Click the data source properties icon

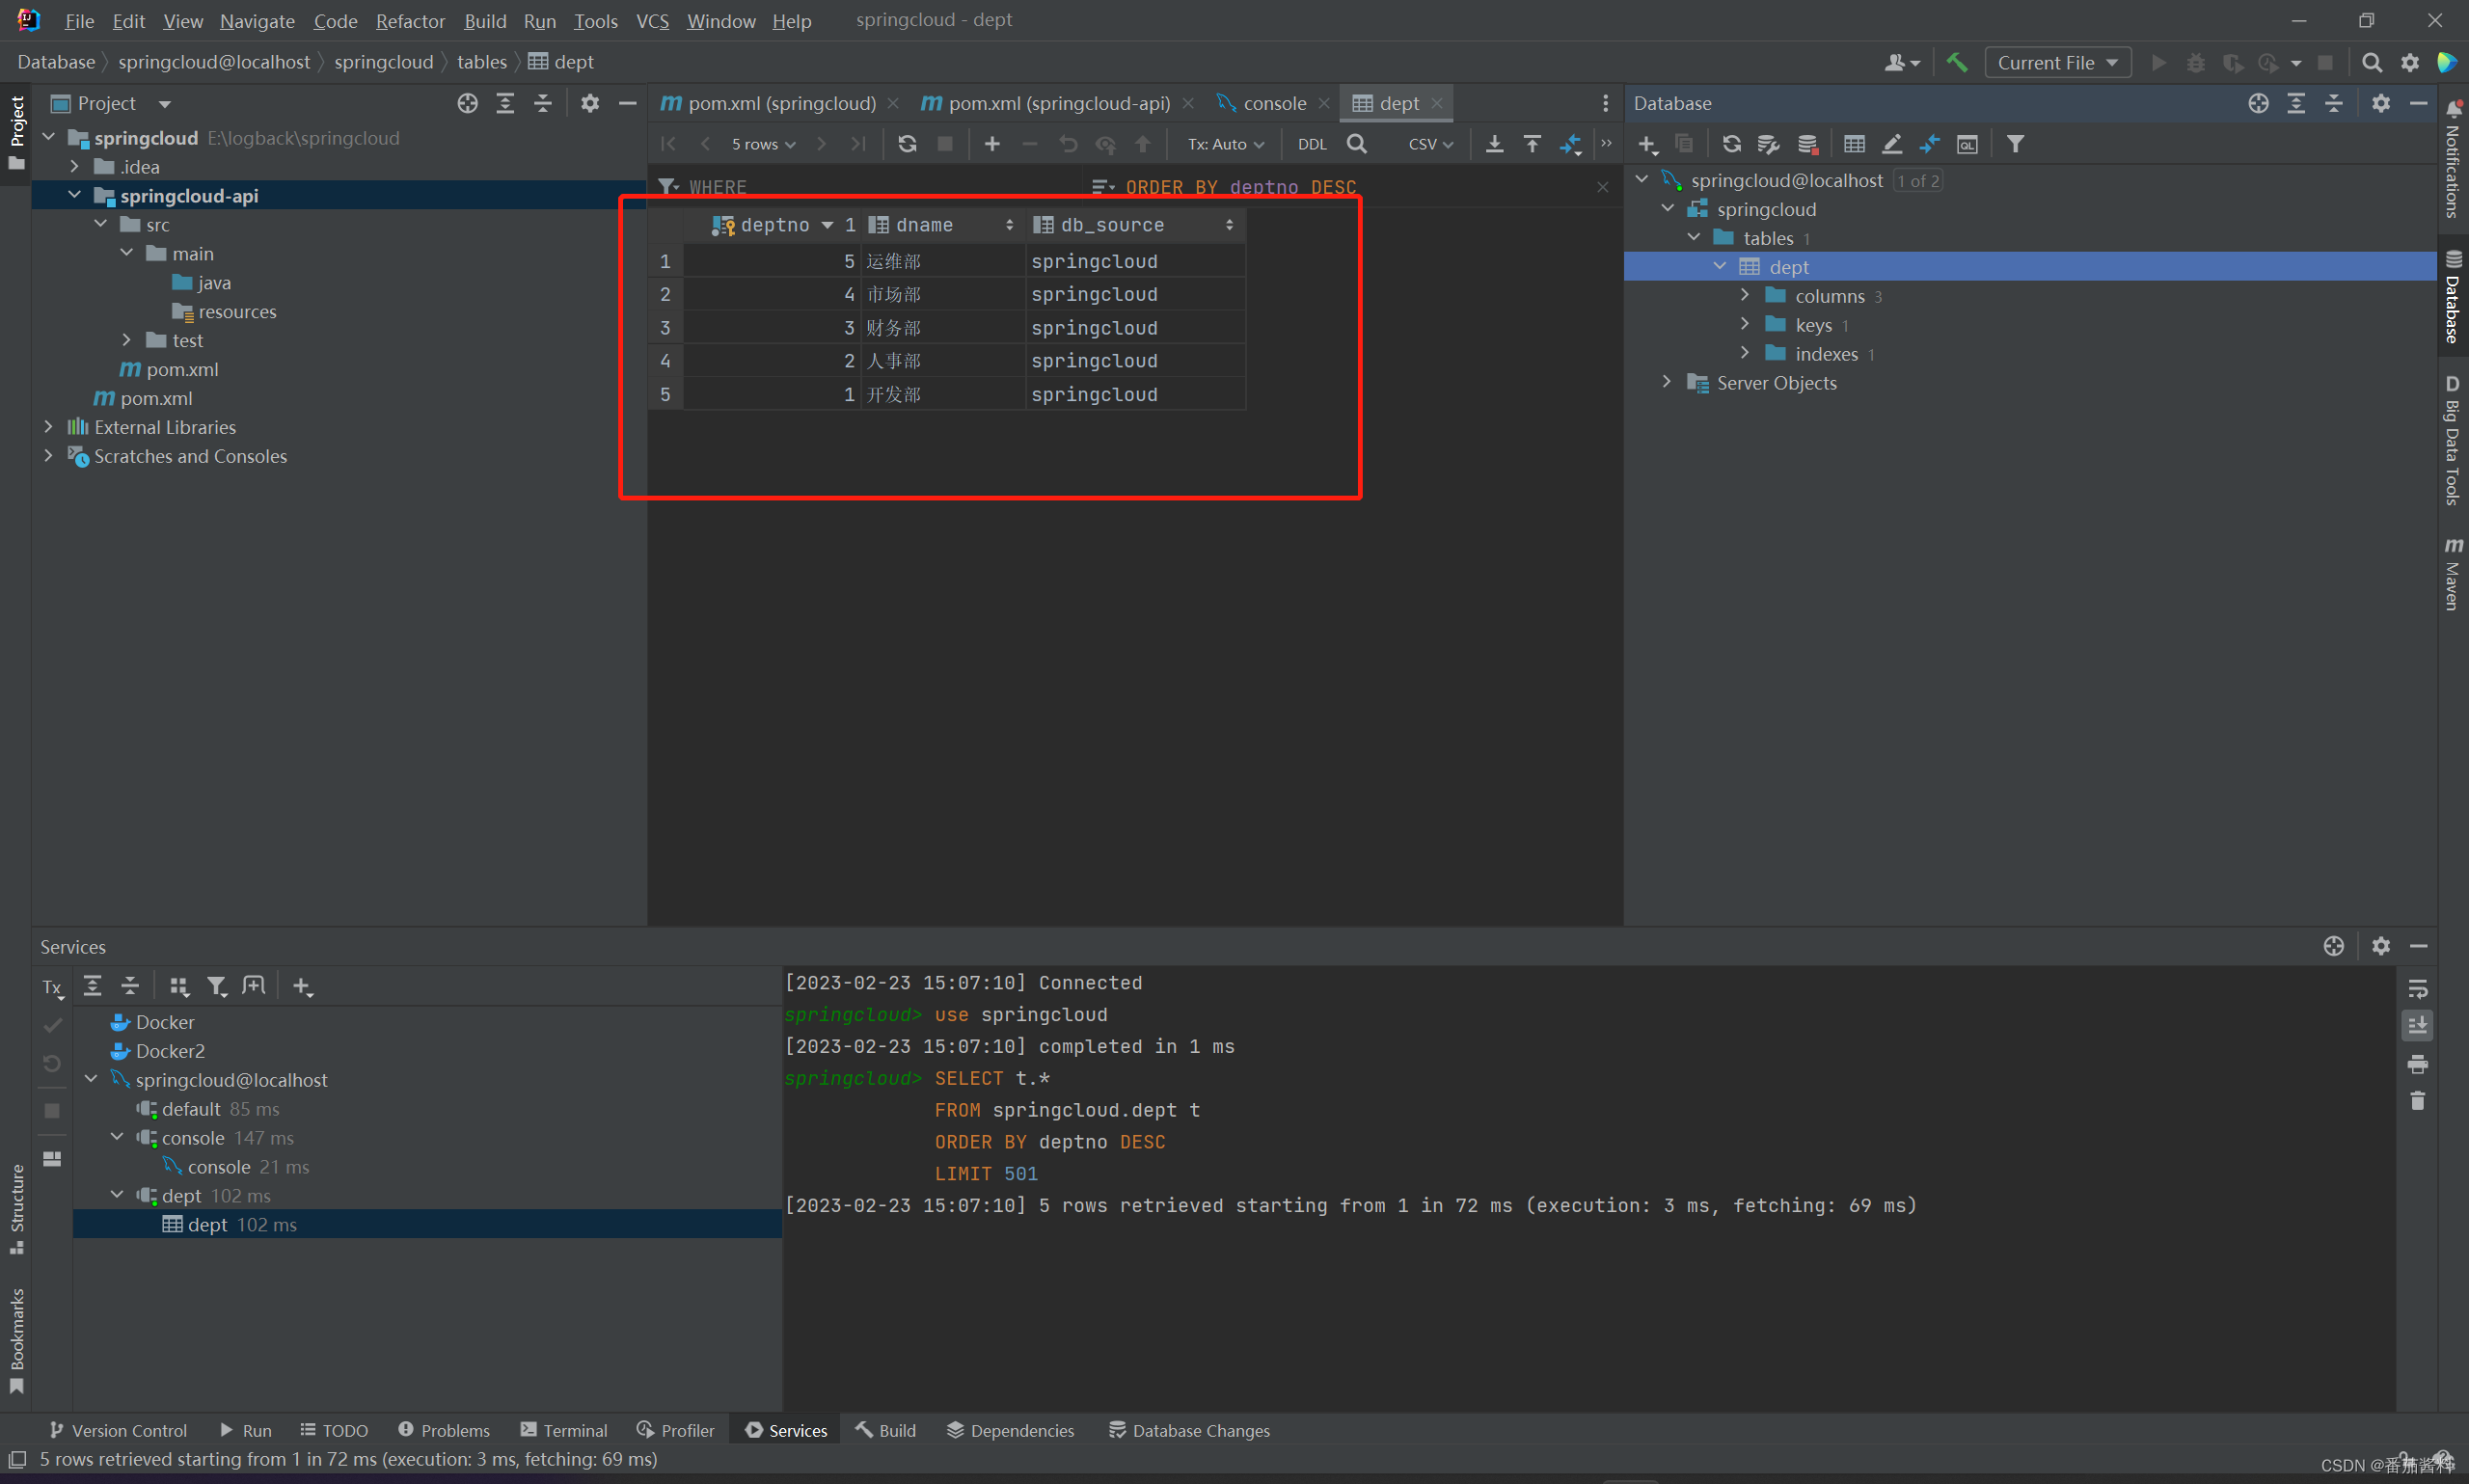tap(1768, 144)
